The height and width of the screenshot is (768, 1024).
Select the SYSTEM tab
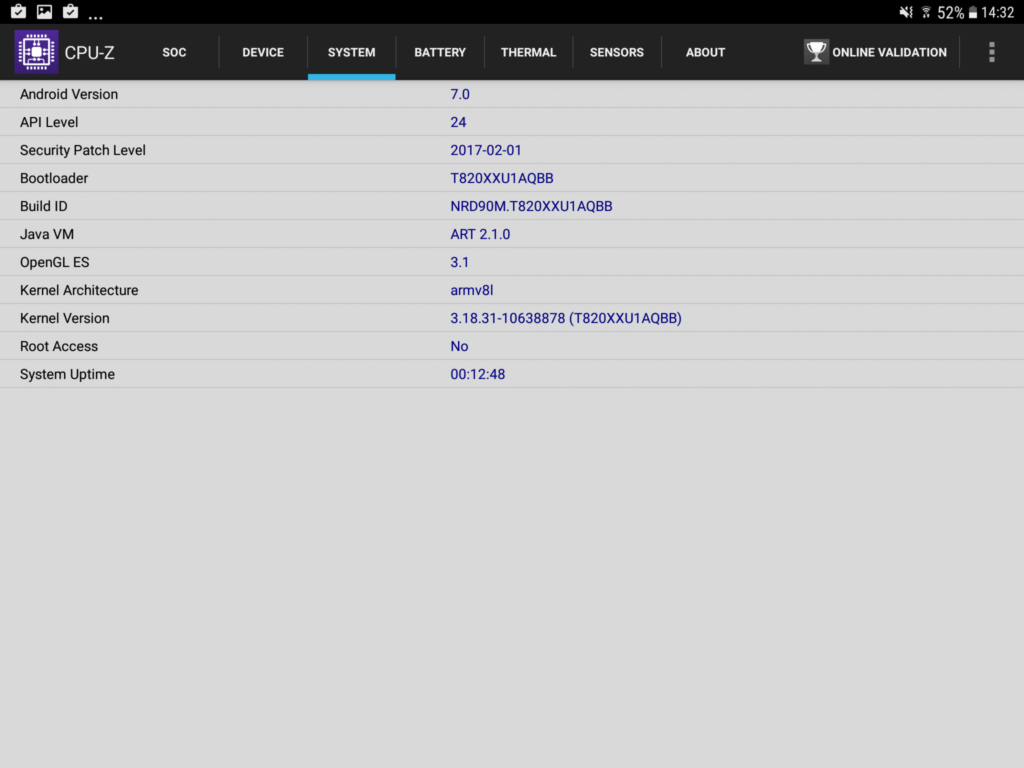351,52
